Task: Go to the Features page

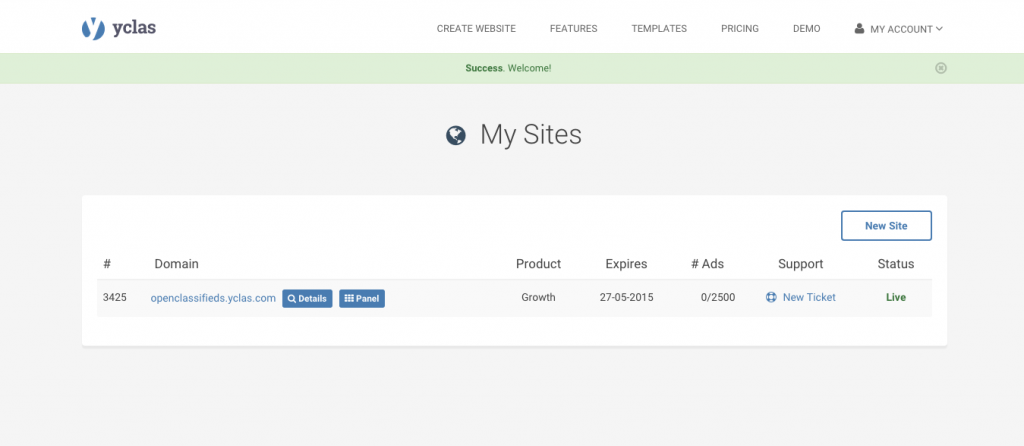Action: [573, 29]
